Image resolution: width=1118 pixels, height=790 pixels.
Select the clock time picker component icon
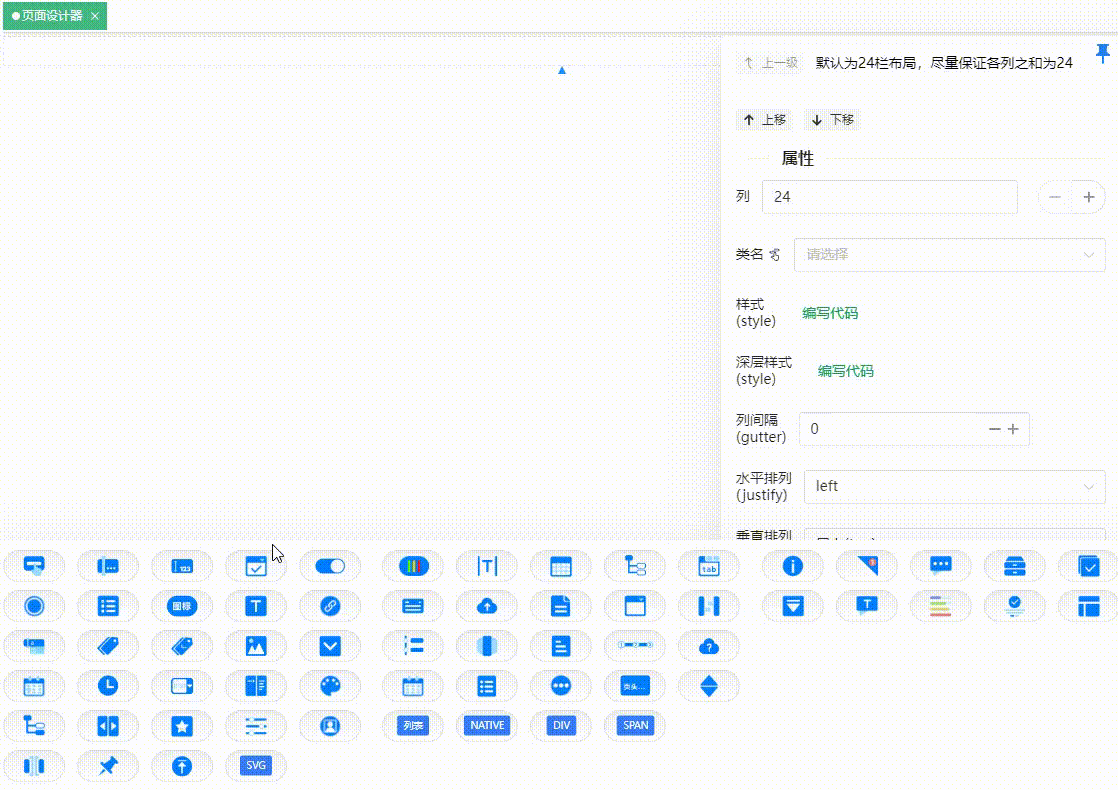pos(108,686)
